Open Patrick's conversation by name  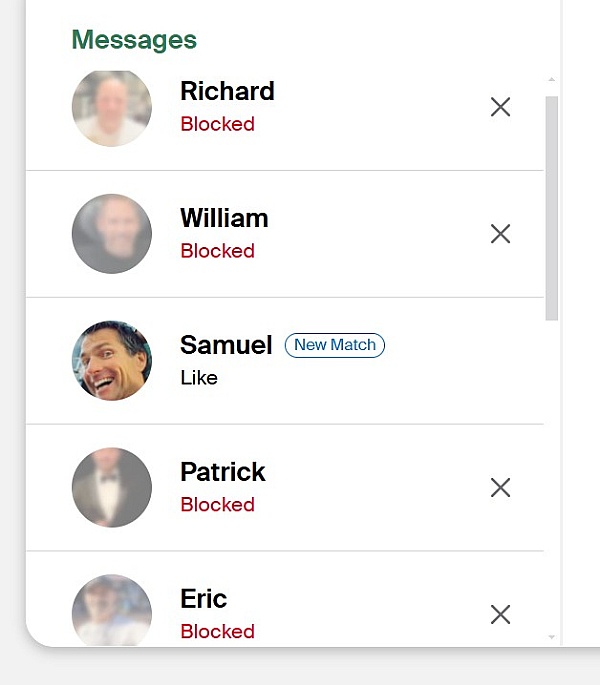coord(223,472)
